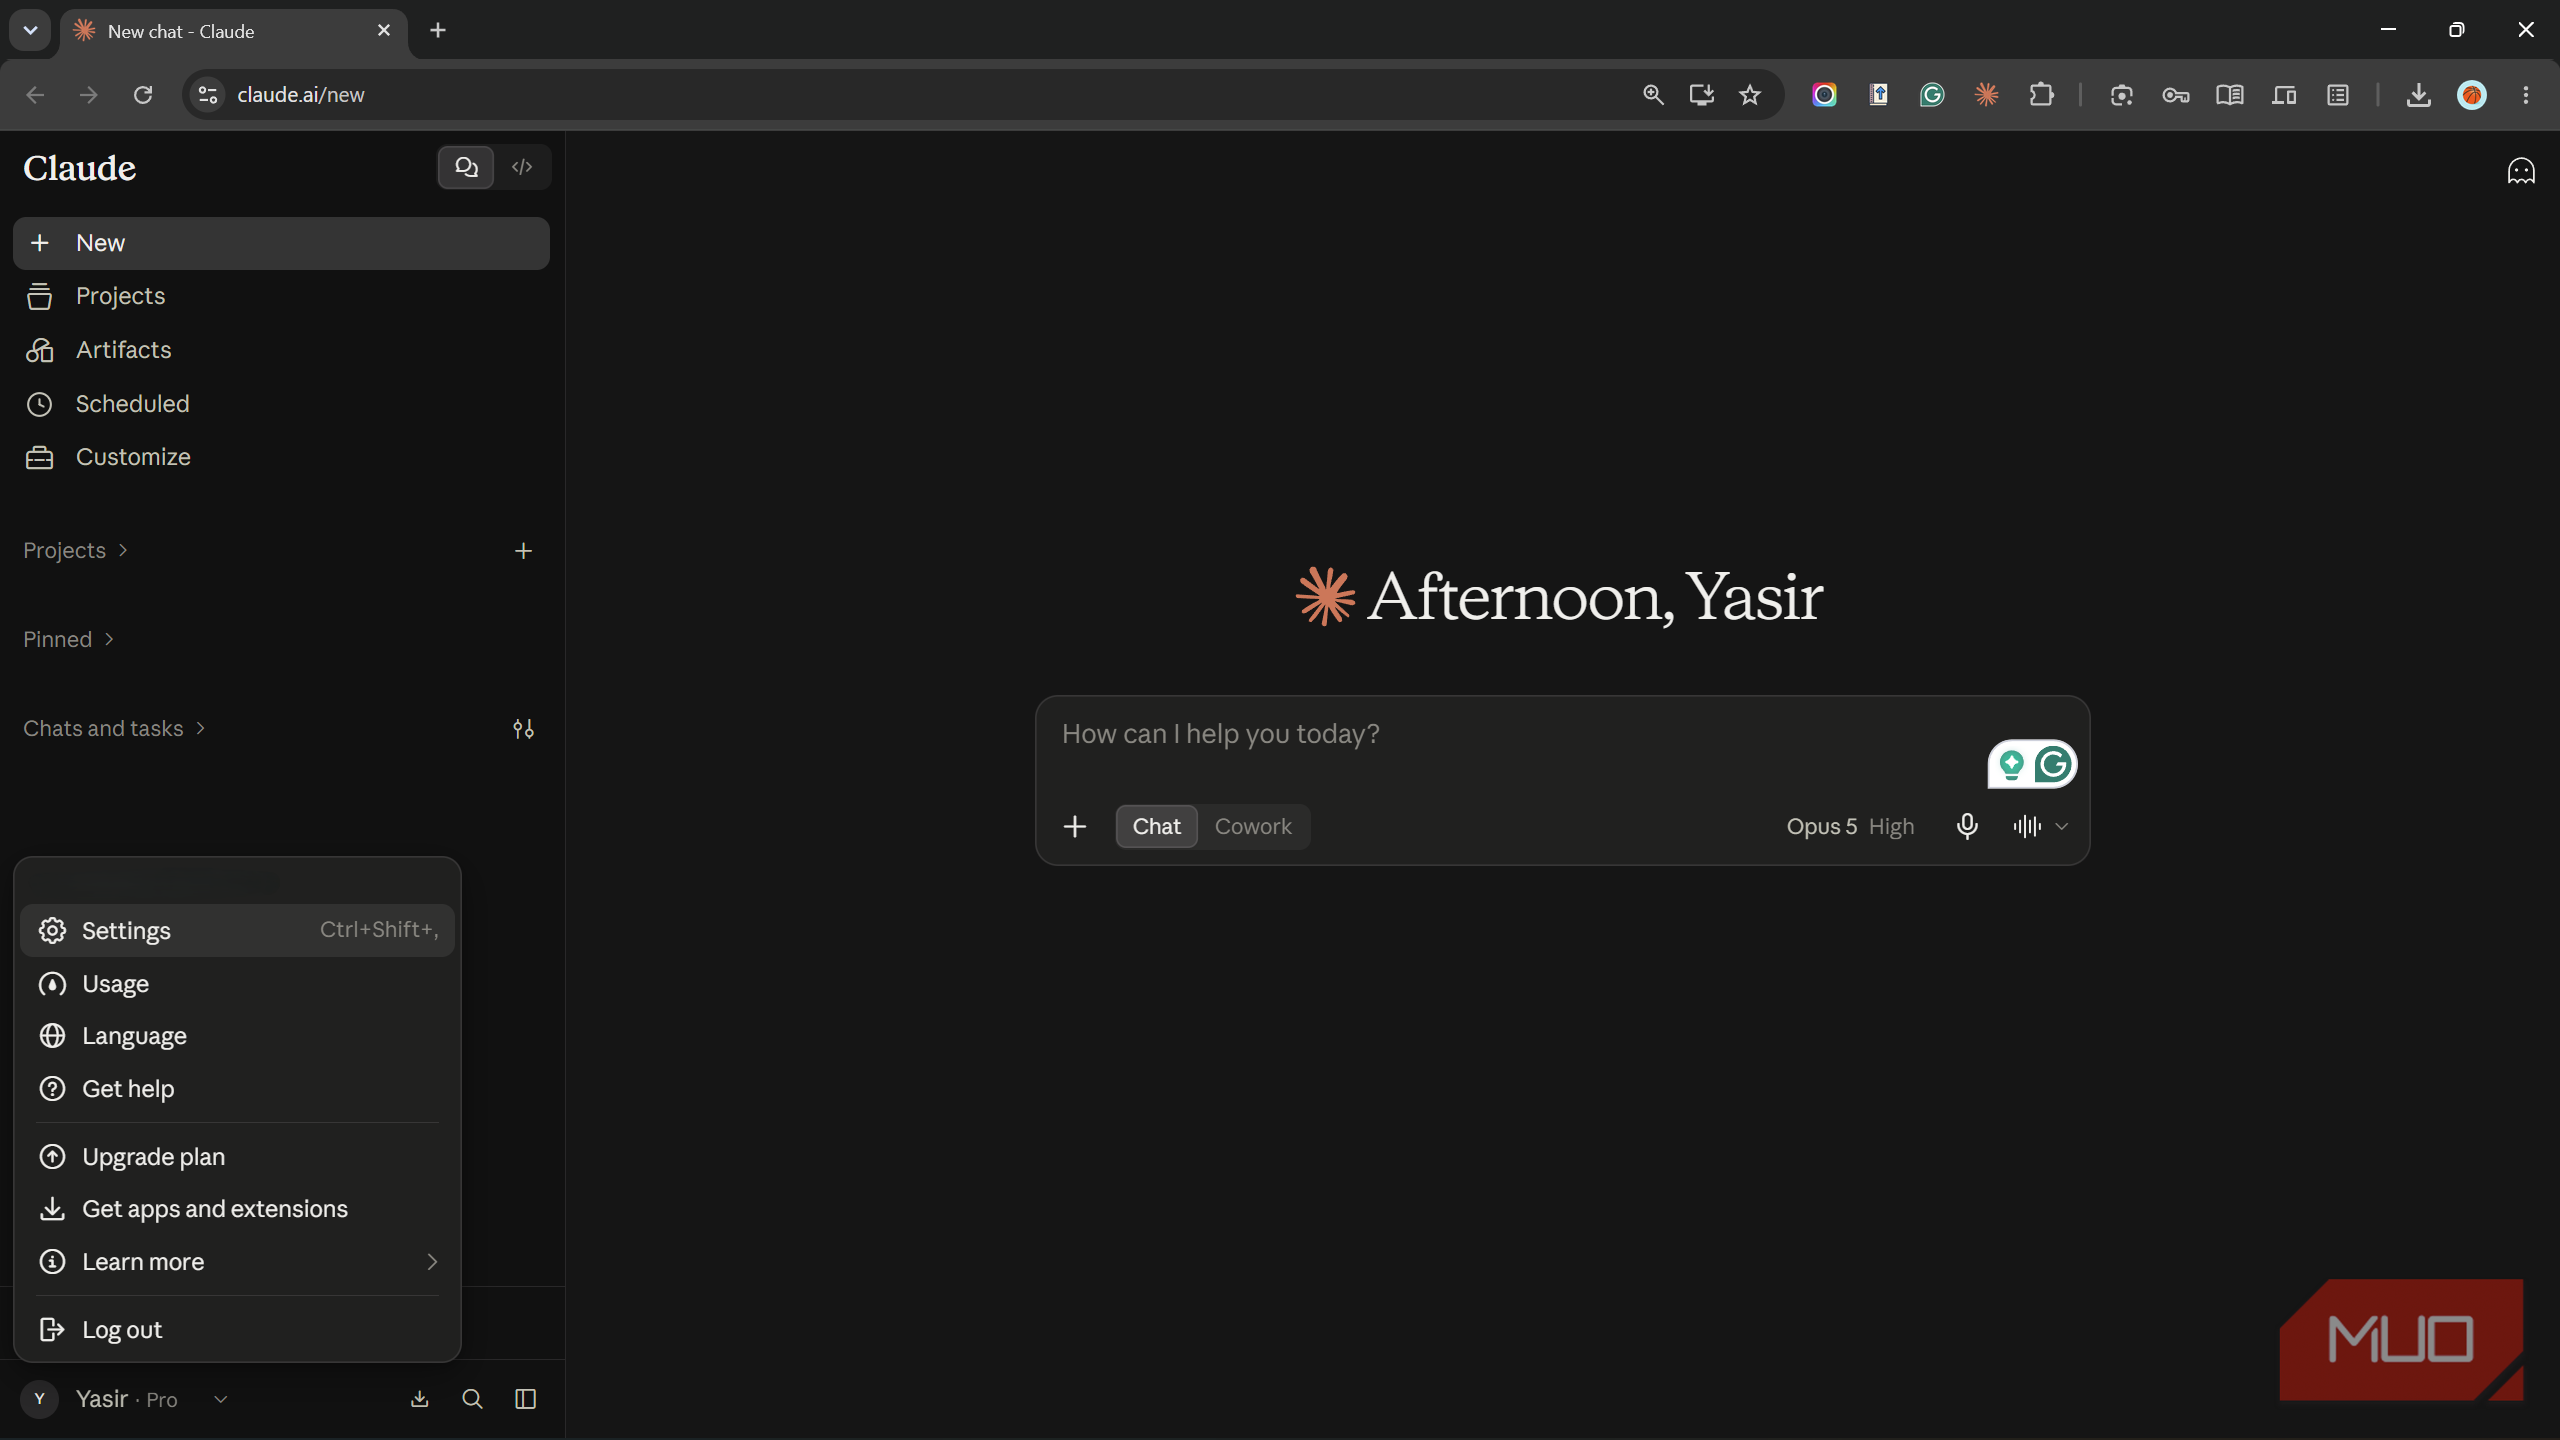This screenshot has width=2560, height=1440.
Task: Install the Claude app from address bar
Action: coord(1701,95)
